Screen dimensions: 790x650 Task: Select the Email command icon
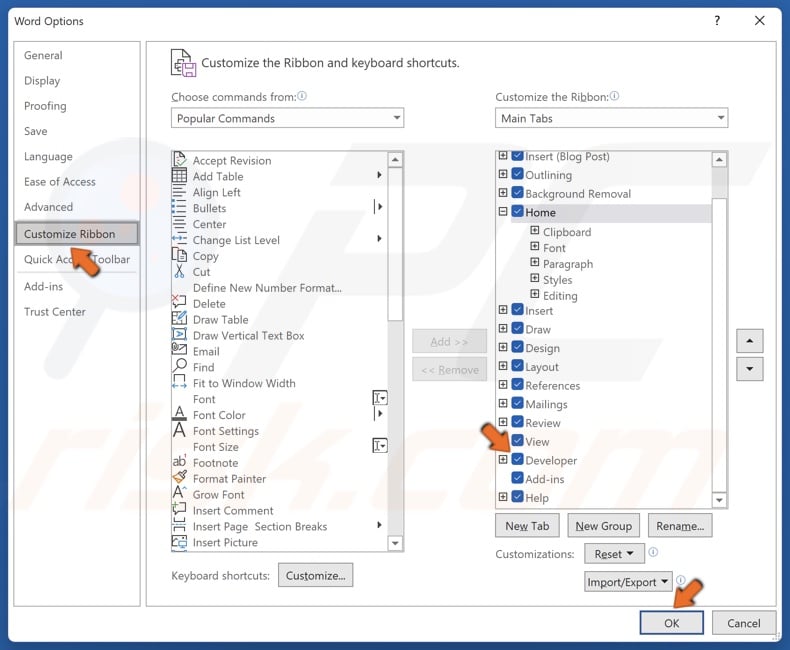[179, 350]
